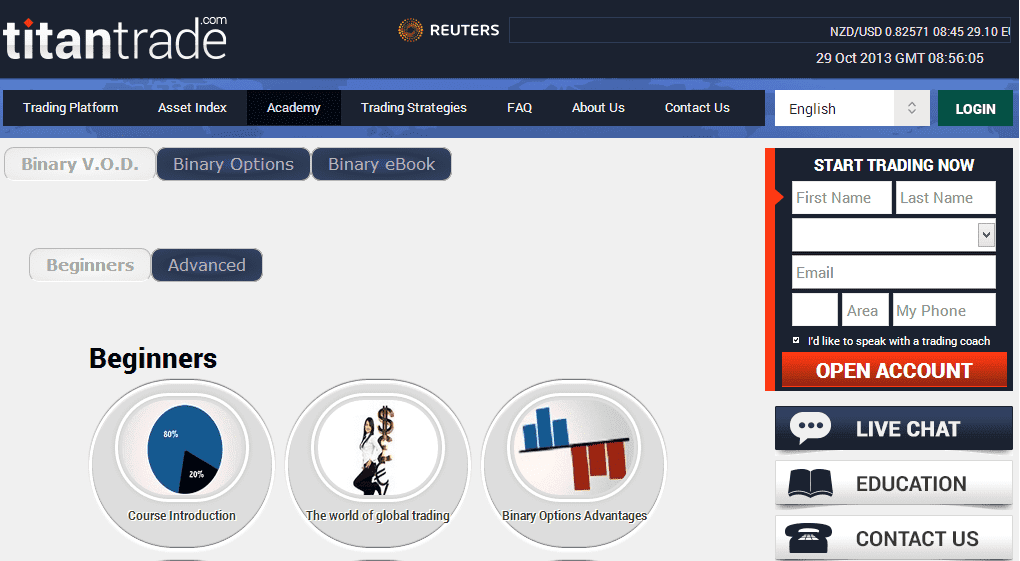
Task: Click the LIVE CHAT text label
Action: (907, 429)
